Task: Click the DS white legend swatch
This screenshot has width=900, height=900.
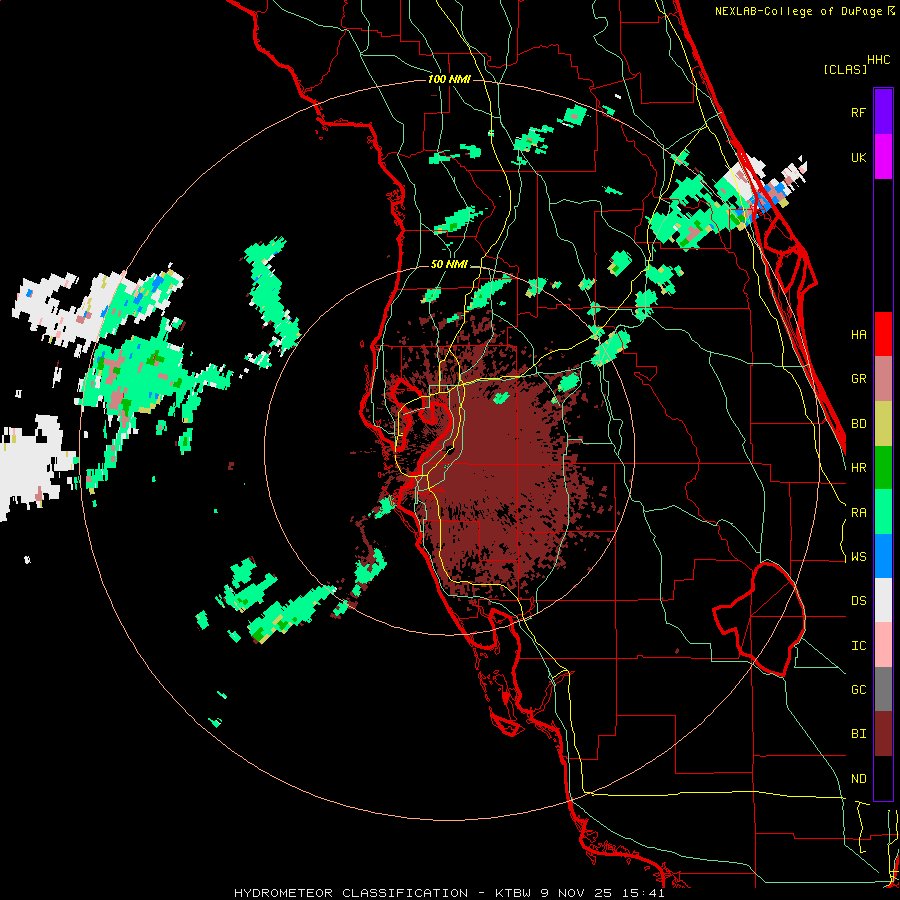Action: (883, 600)
